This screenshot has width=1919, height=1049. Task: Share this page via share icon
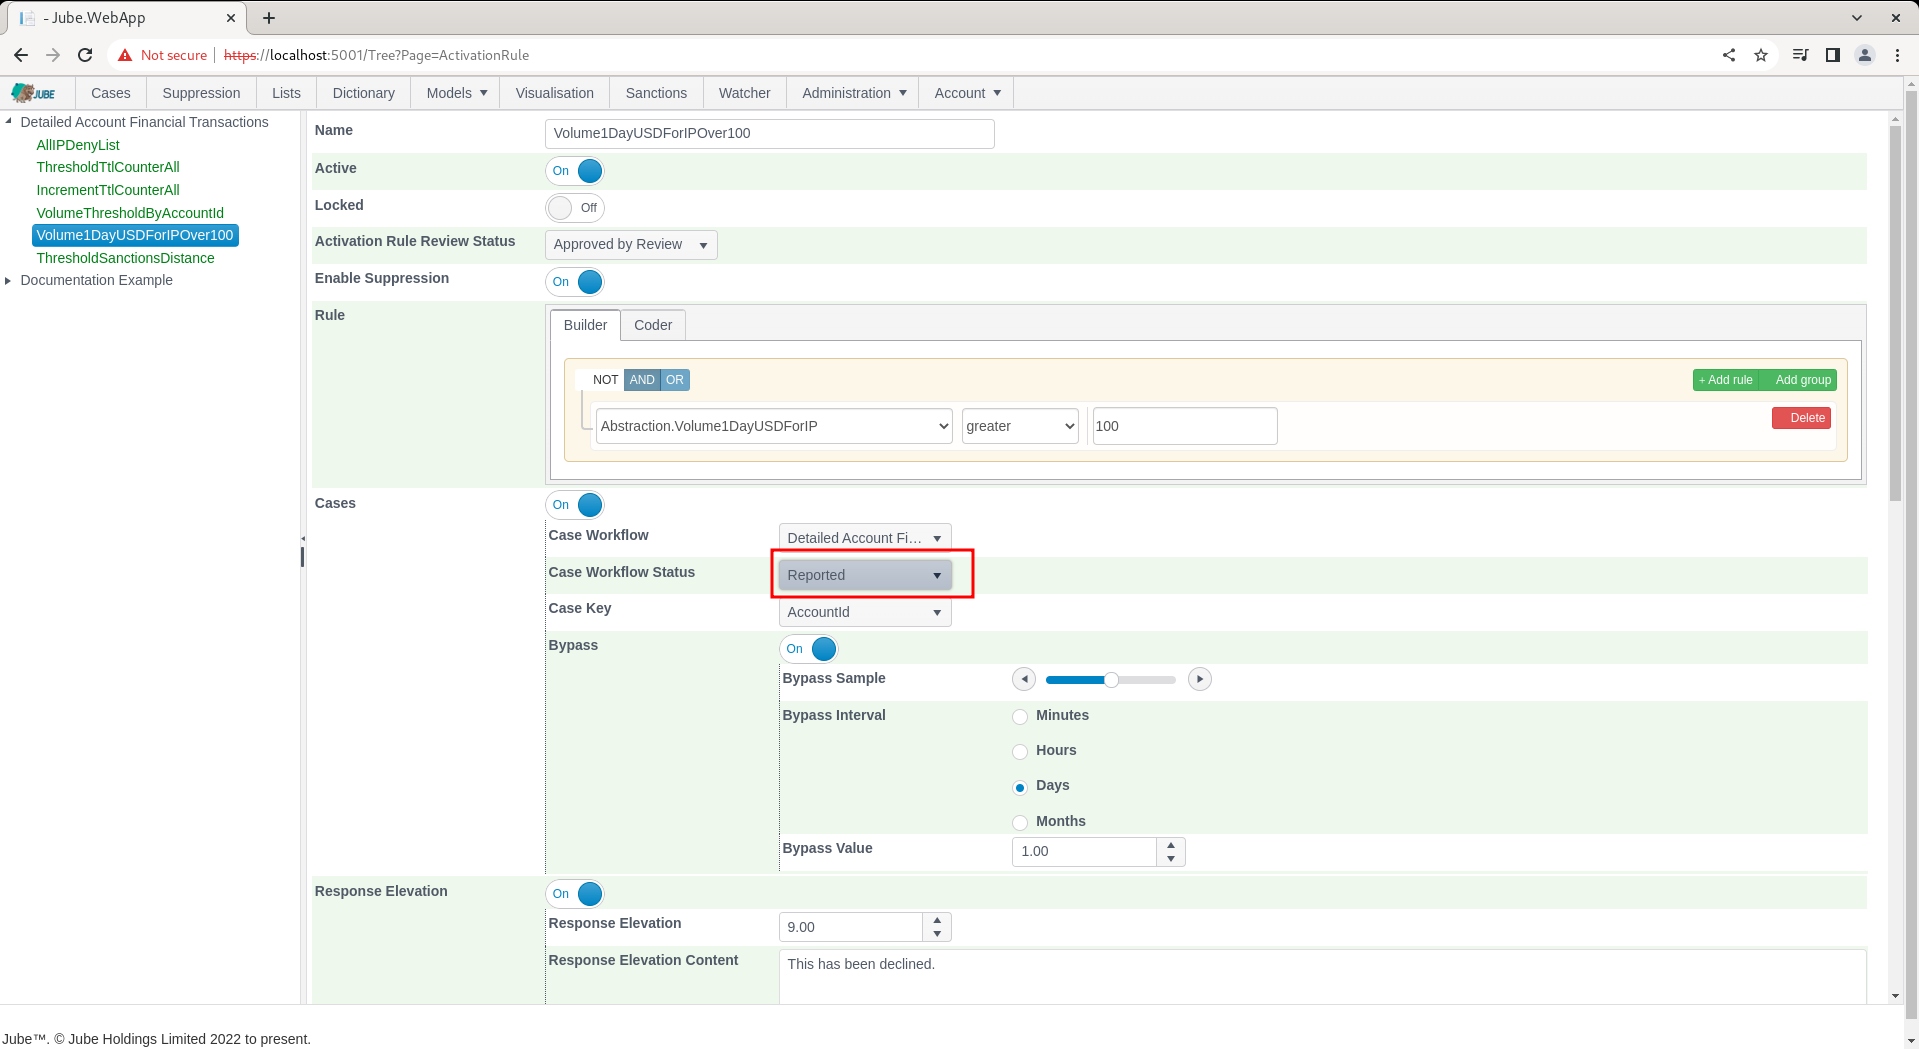pyautogui.click(x=1729, y=55)
